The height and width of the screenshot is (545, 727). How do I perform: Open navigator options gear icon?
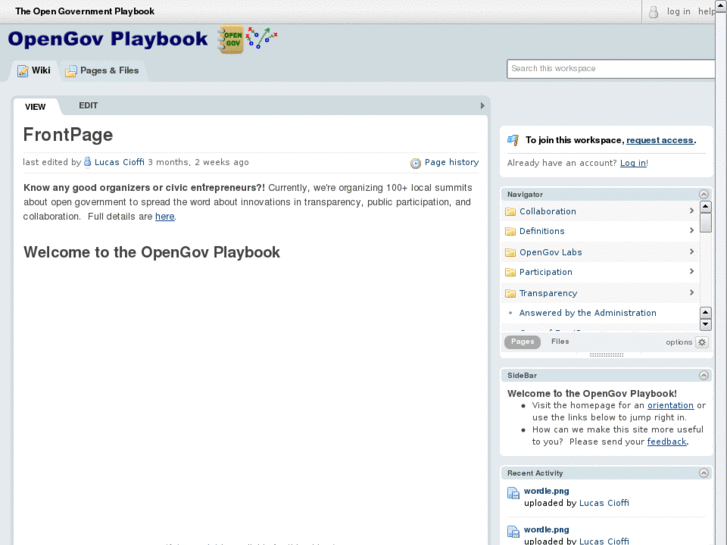tap(702, 342)
